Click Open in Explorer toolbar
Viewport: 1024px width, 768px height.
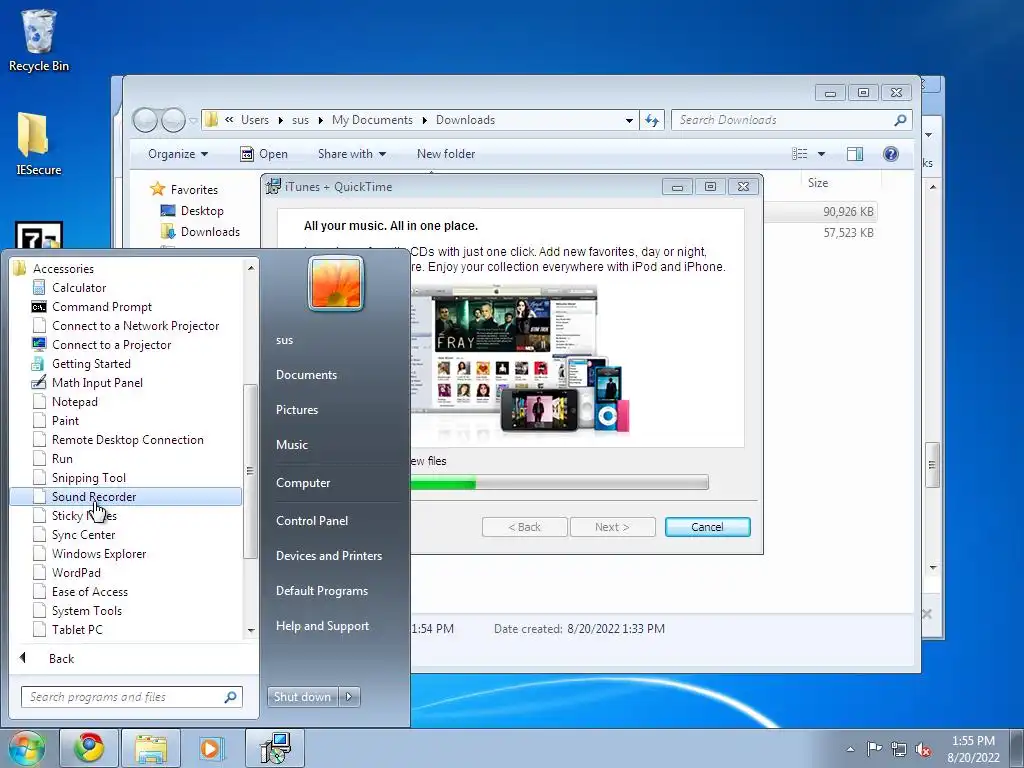(264, 153)
